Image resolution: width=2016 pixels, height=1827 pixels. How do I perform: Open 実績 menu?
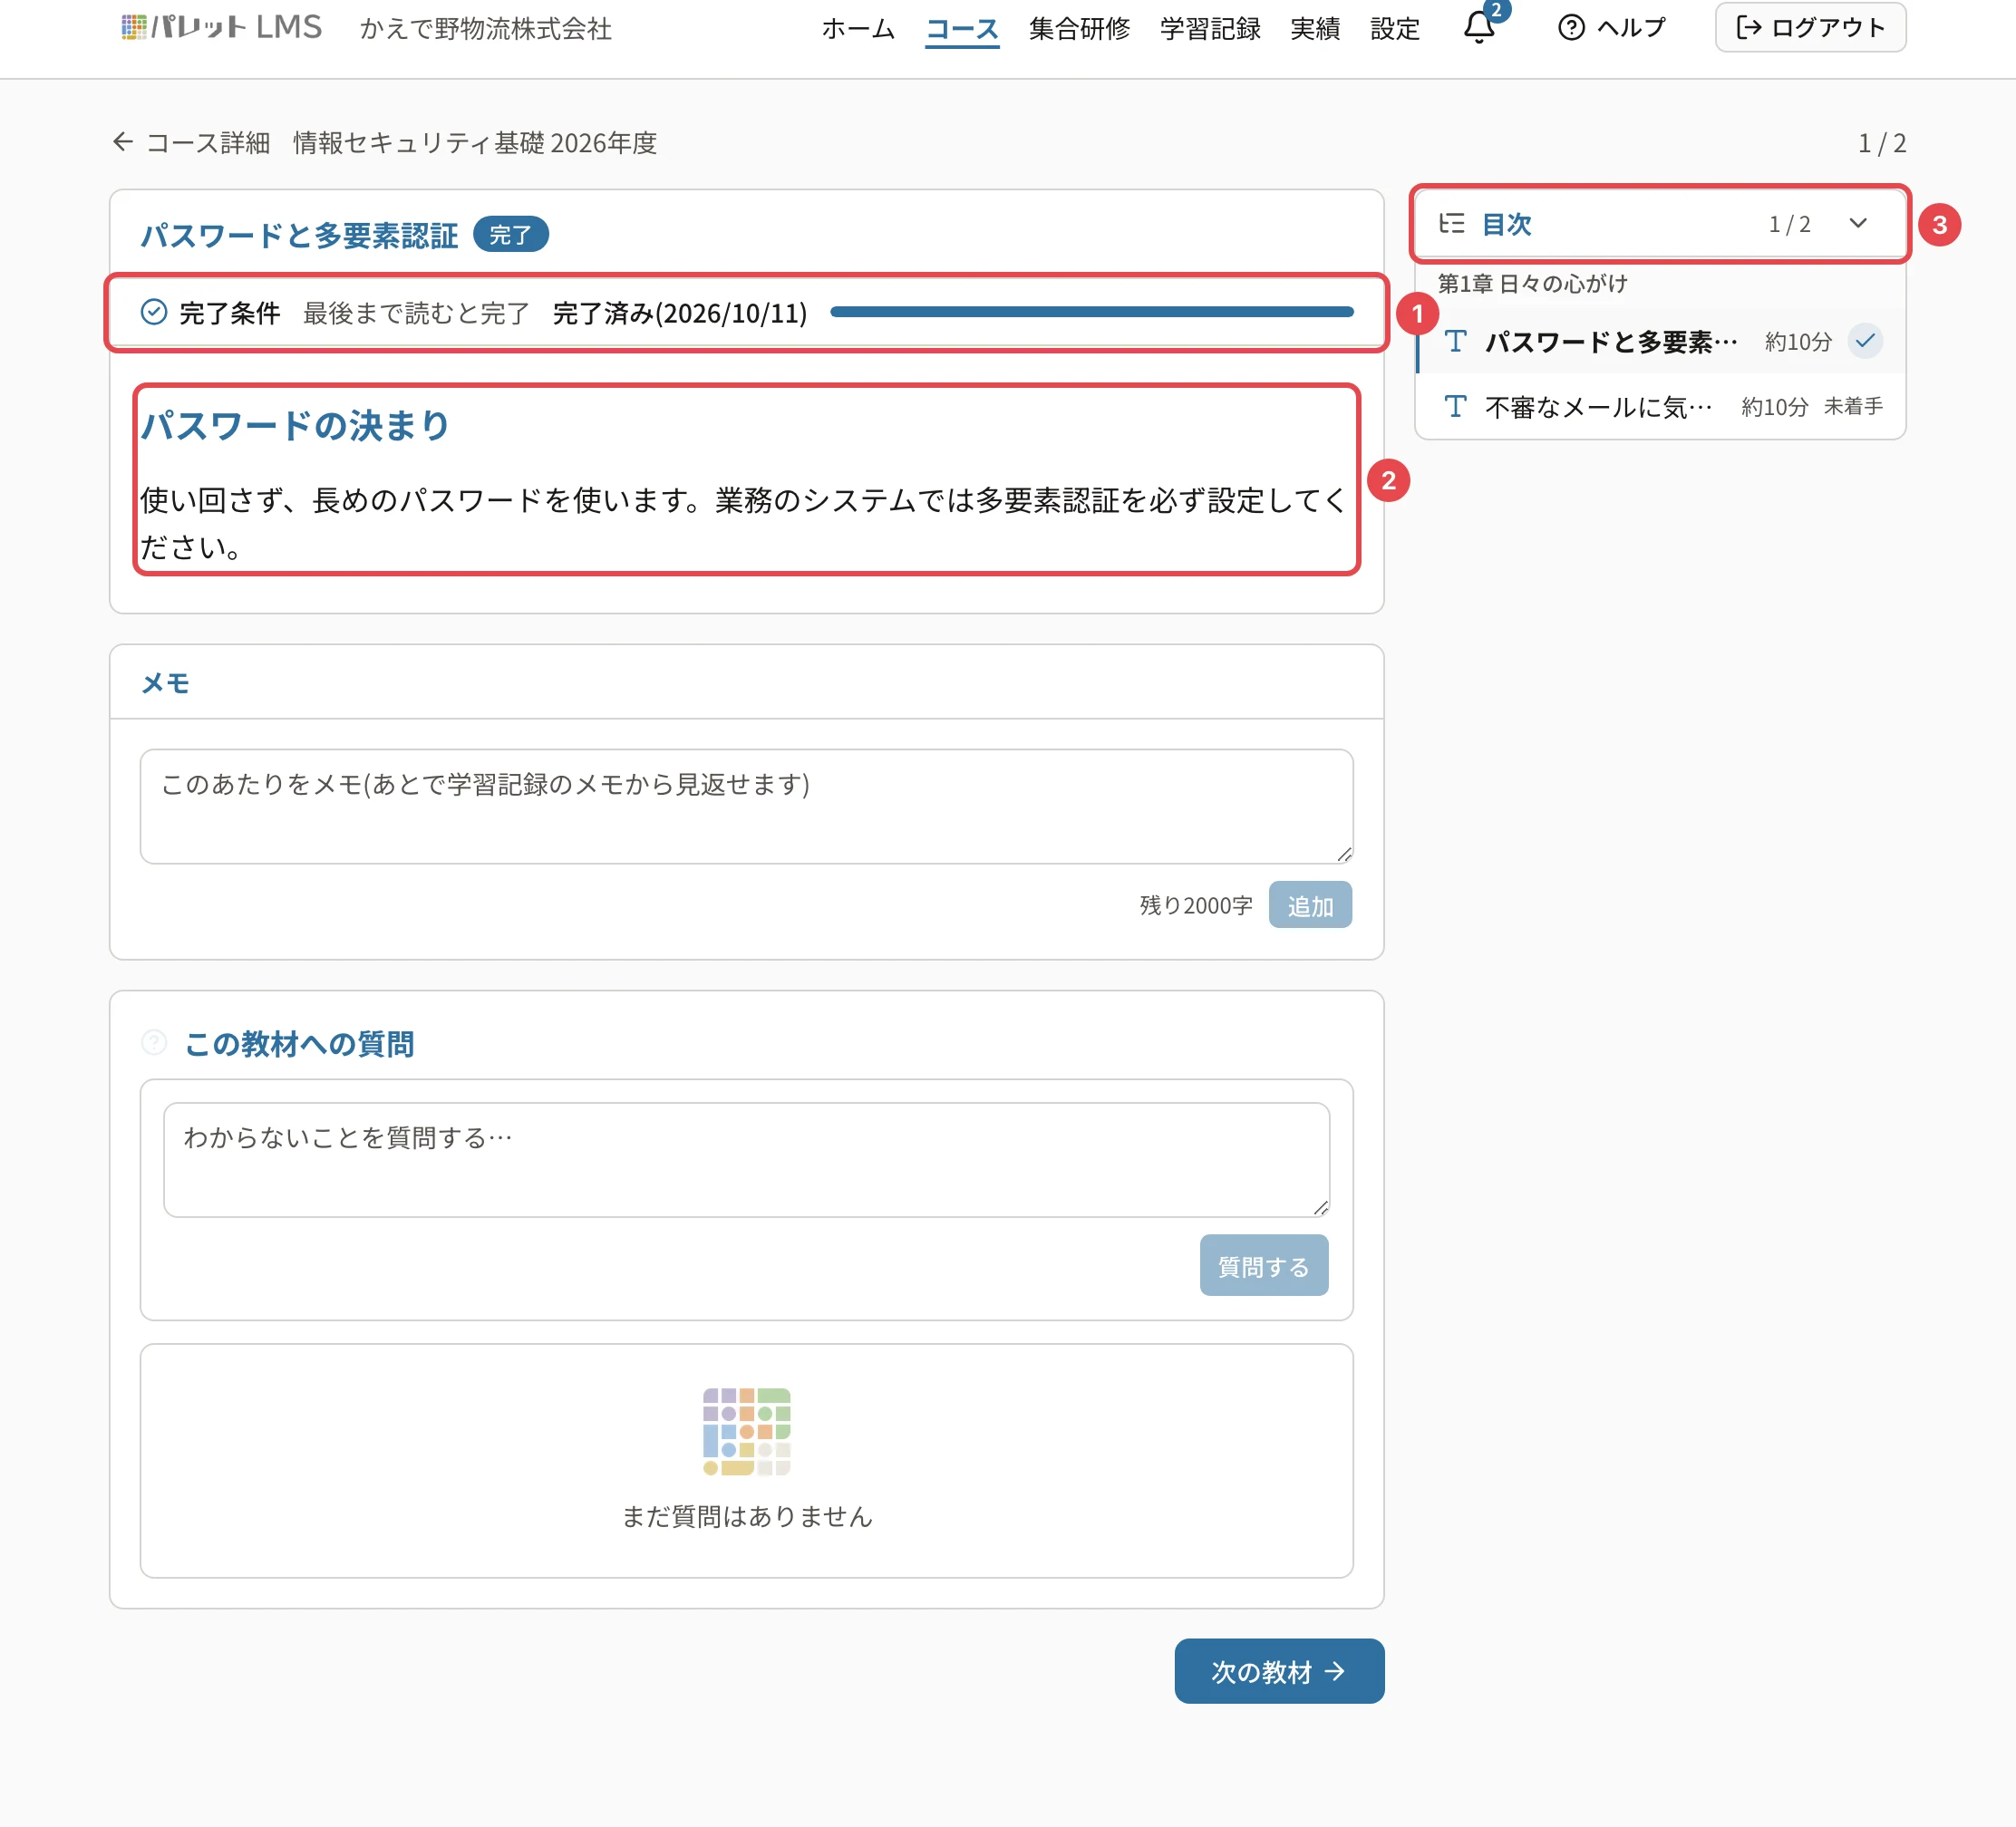pyautogui.click(x=1315, y=28)
